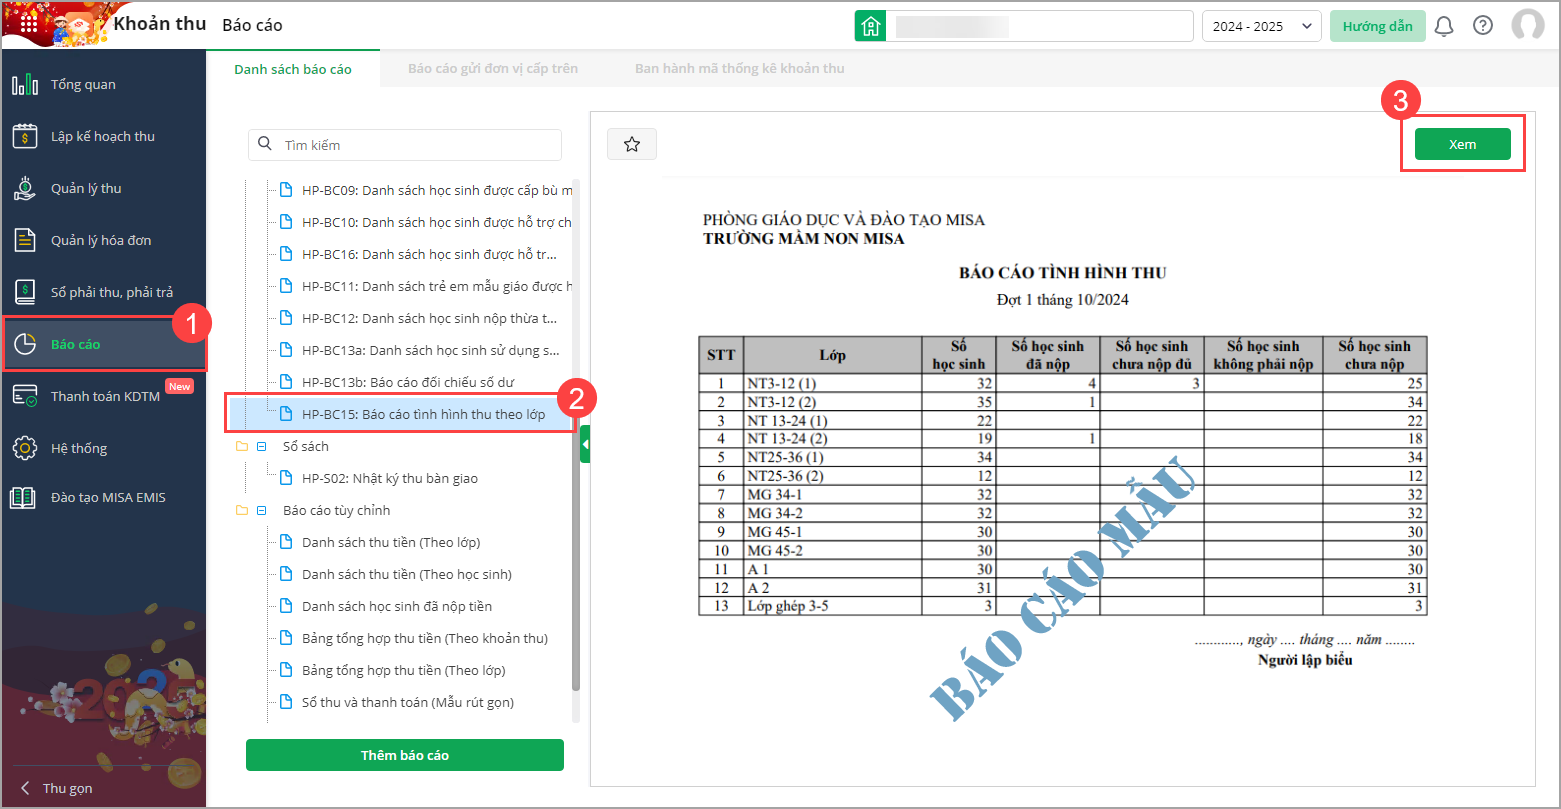Open the 2024 - 2025 school year dropdown
The width and height of the screenshot is (1561, 809).
(1262, 26)
